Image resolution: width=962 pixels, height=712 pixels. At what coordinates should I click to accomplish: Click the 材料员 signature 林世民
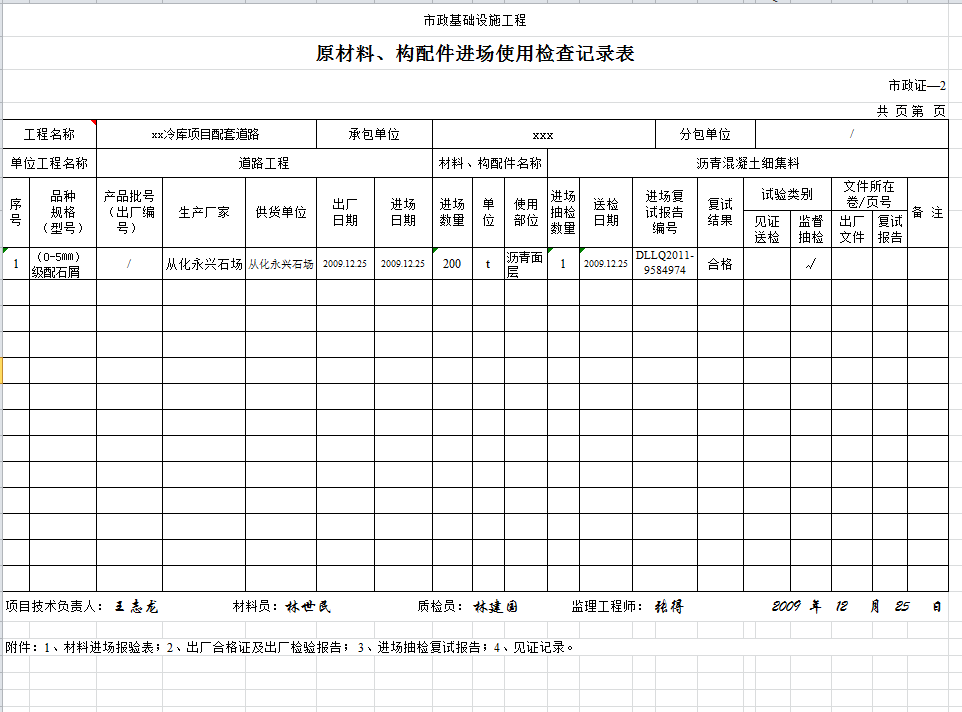pyautogui.click(x=308, y=607)
